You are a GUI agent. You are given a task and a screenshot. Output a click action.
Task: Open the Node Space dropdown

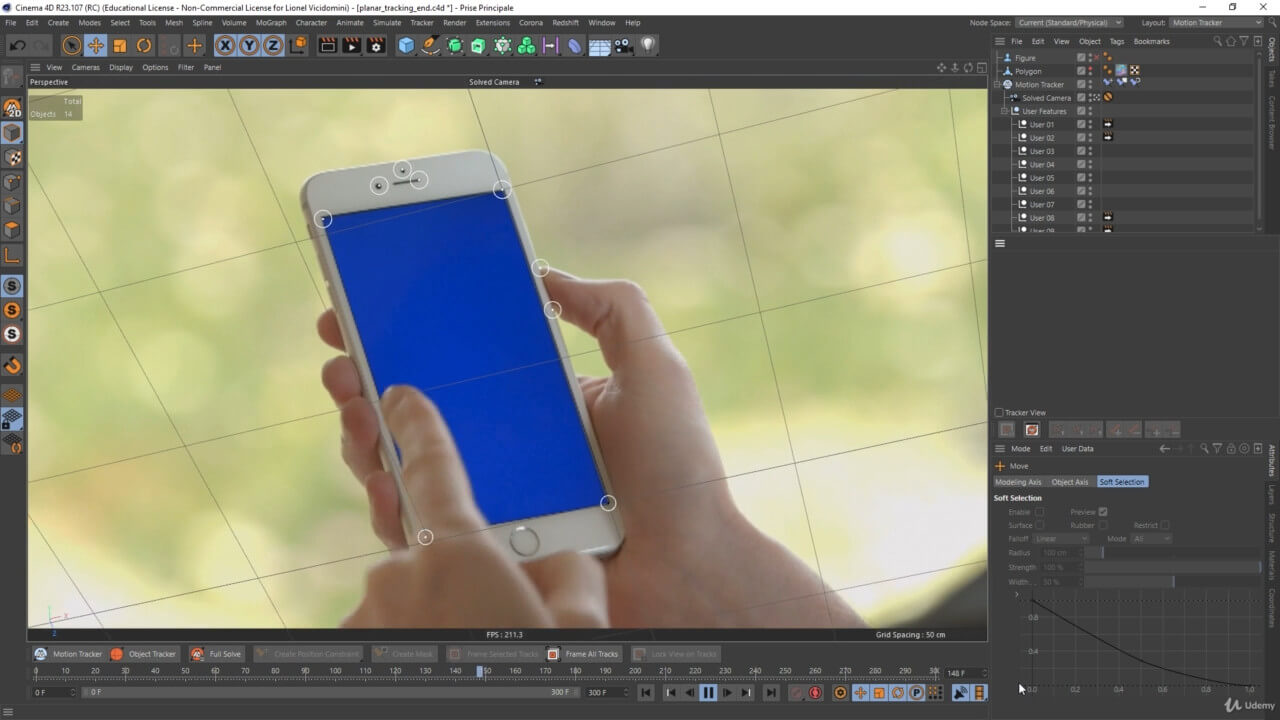click(1069, 22)
